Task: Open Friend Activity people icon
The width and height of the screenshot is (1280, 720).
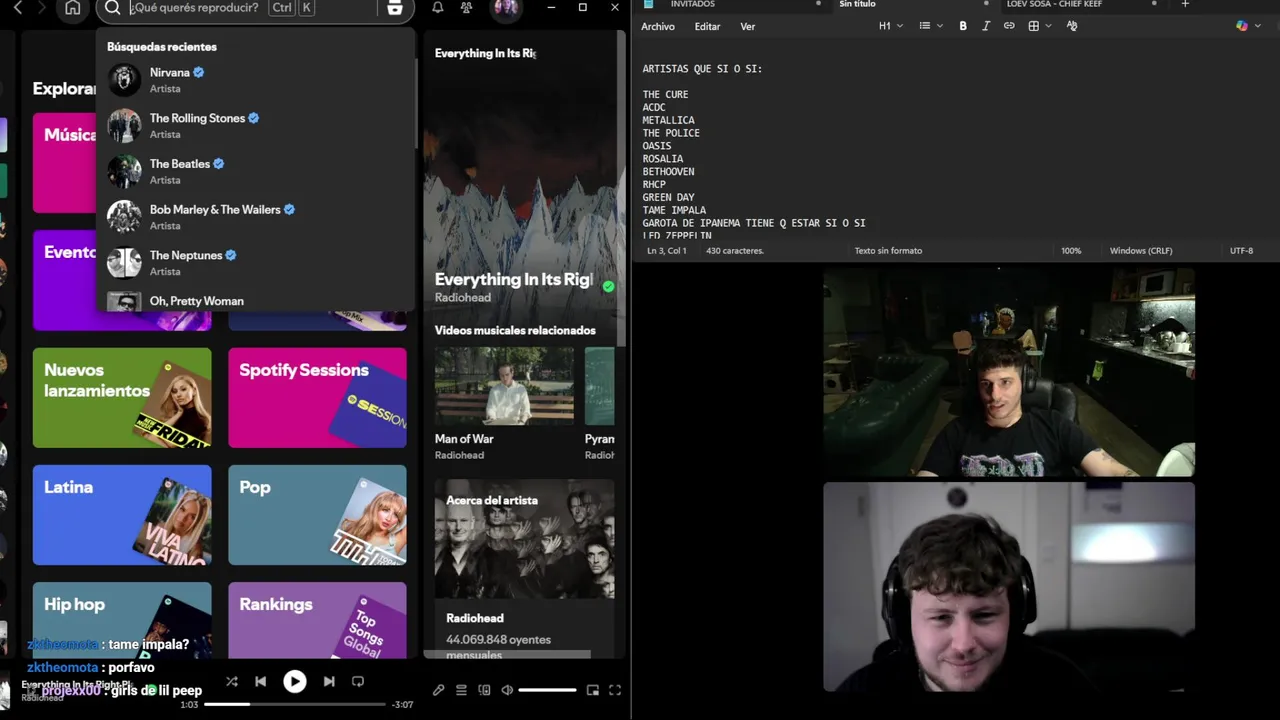Action: tap(466, 8)
